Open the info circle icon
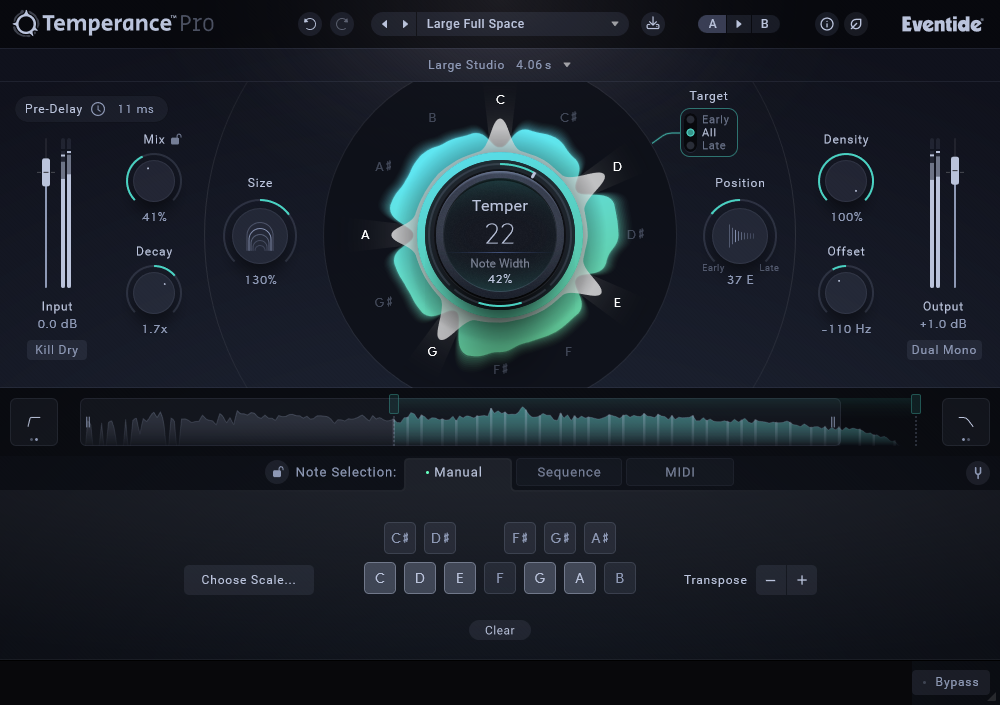Viewport: 1000px width, 705px height. click(x=826, y=24)
